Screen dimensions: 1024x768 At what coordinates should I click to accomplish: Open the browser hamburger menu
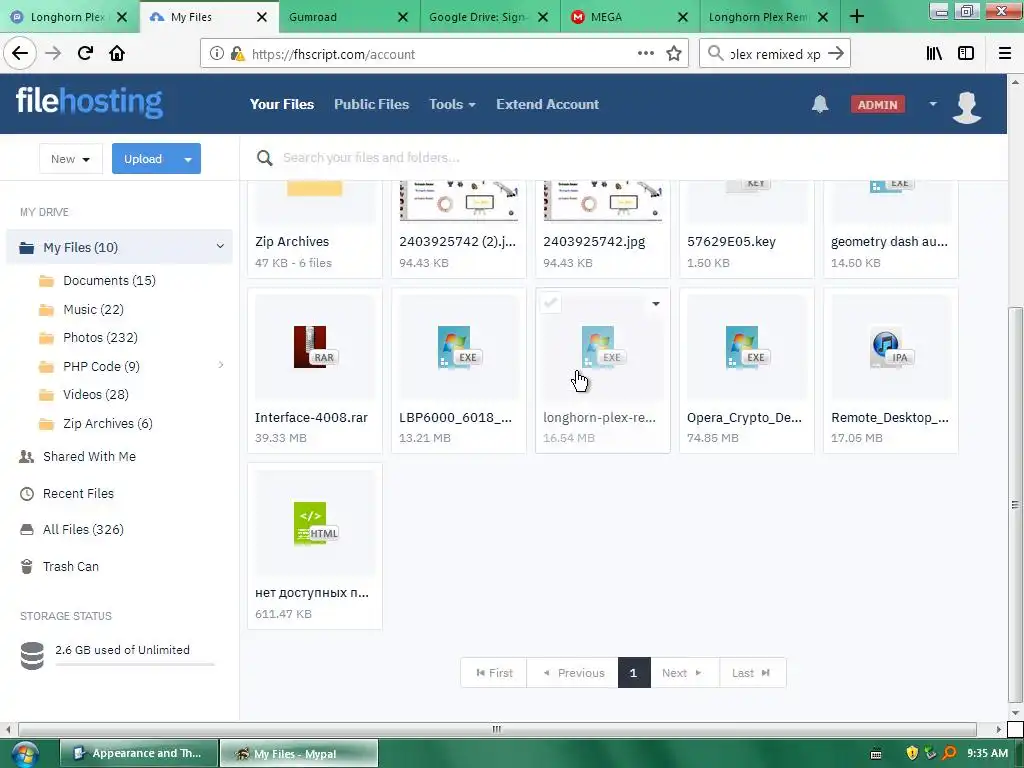point(1004,54)
